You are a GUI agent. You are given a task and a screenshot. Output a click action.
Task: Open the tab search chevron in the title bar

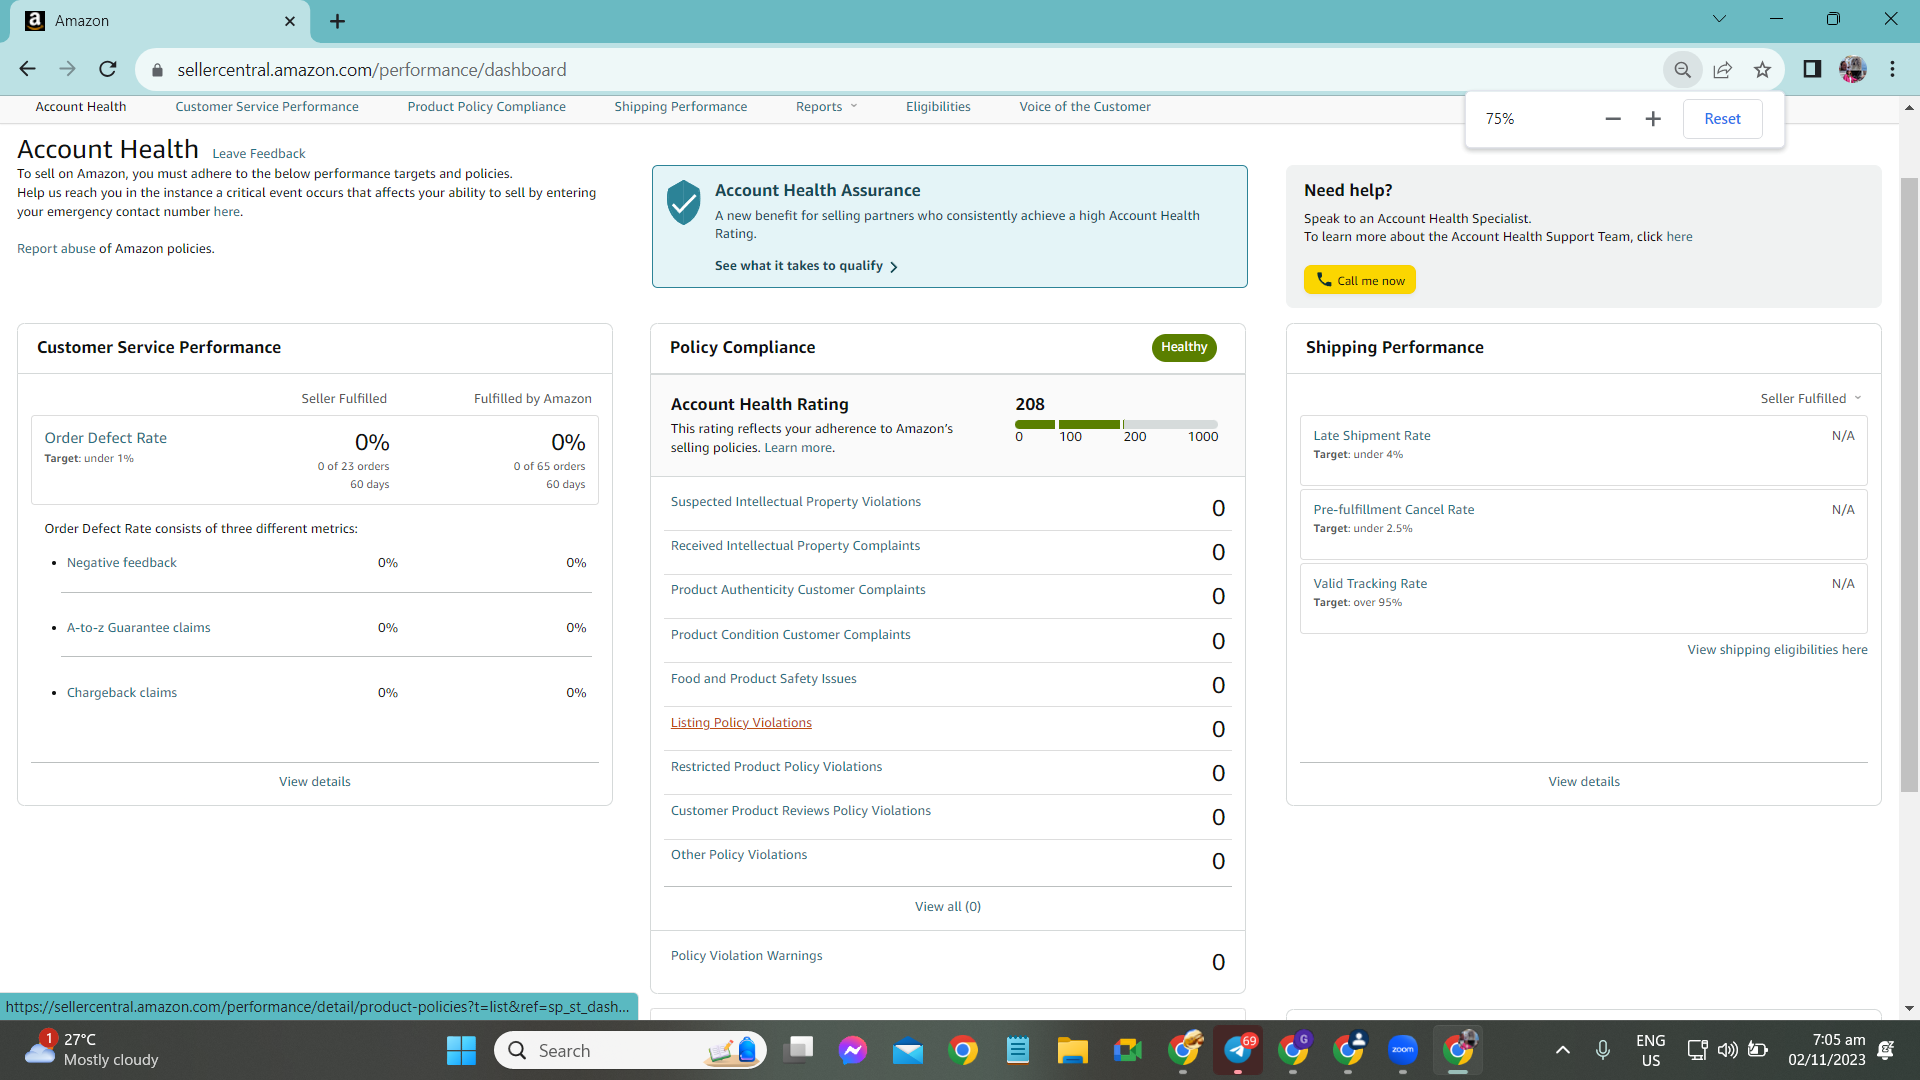[1719, 19]
